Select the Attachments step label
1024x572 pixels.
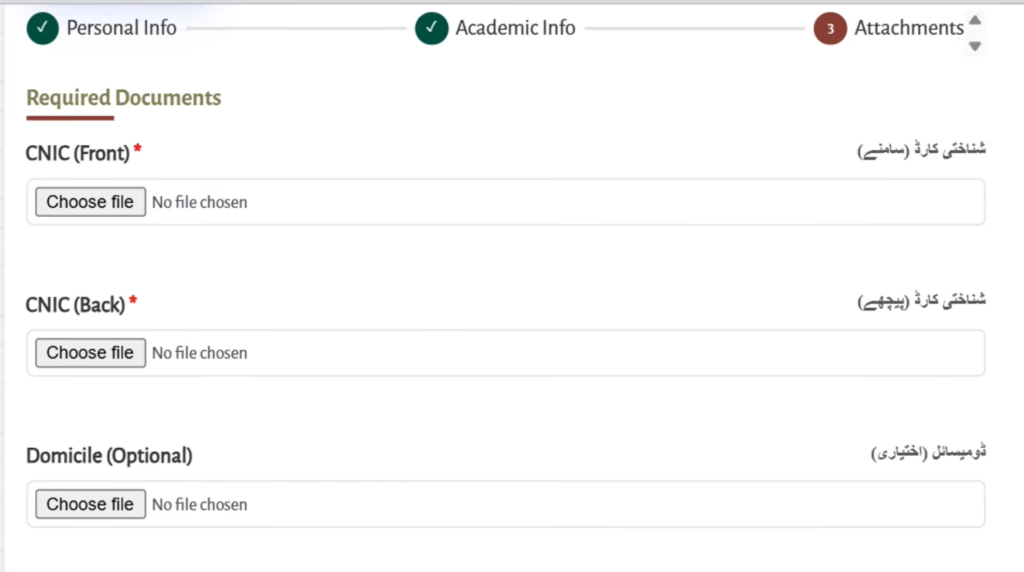(x=908, y=28)
